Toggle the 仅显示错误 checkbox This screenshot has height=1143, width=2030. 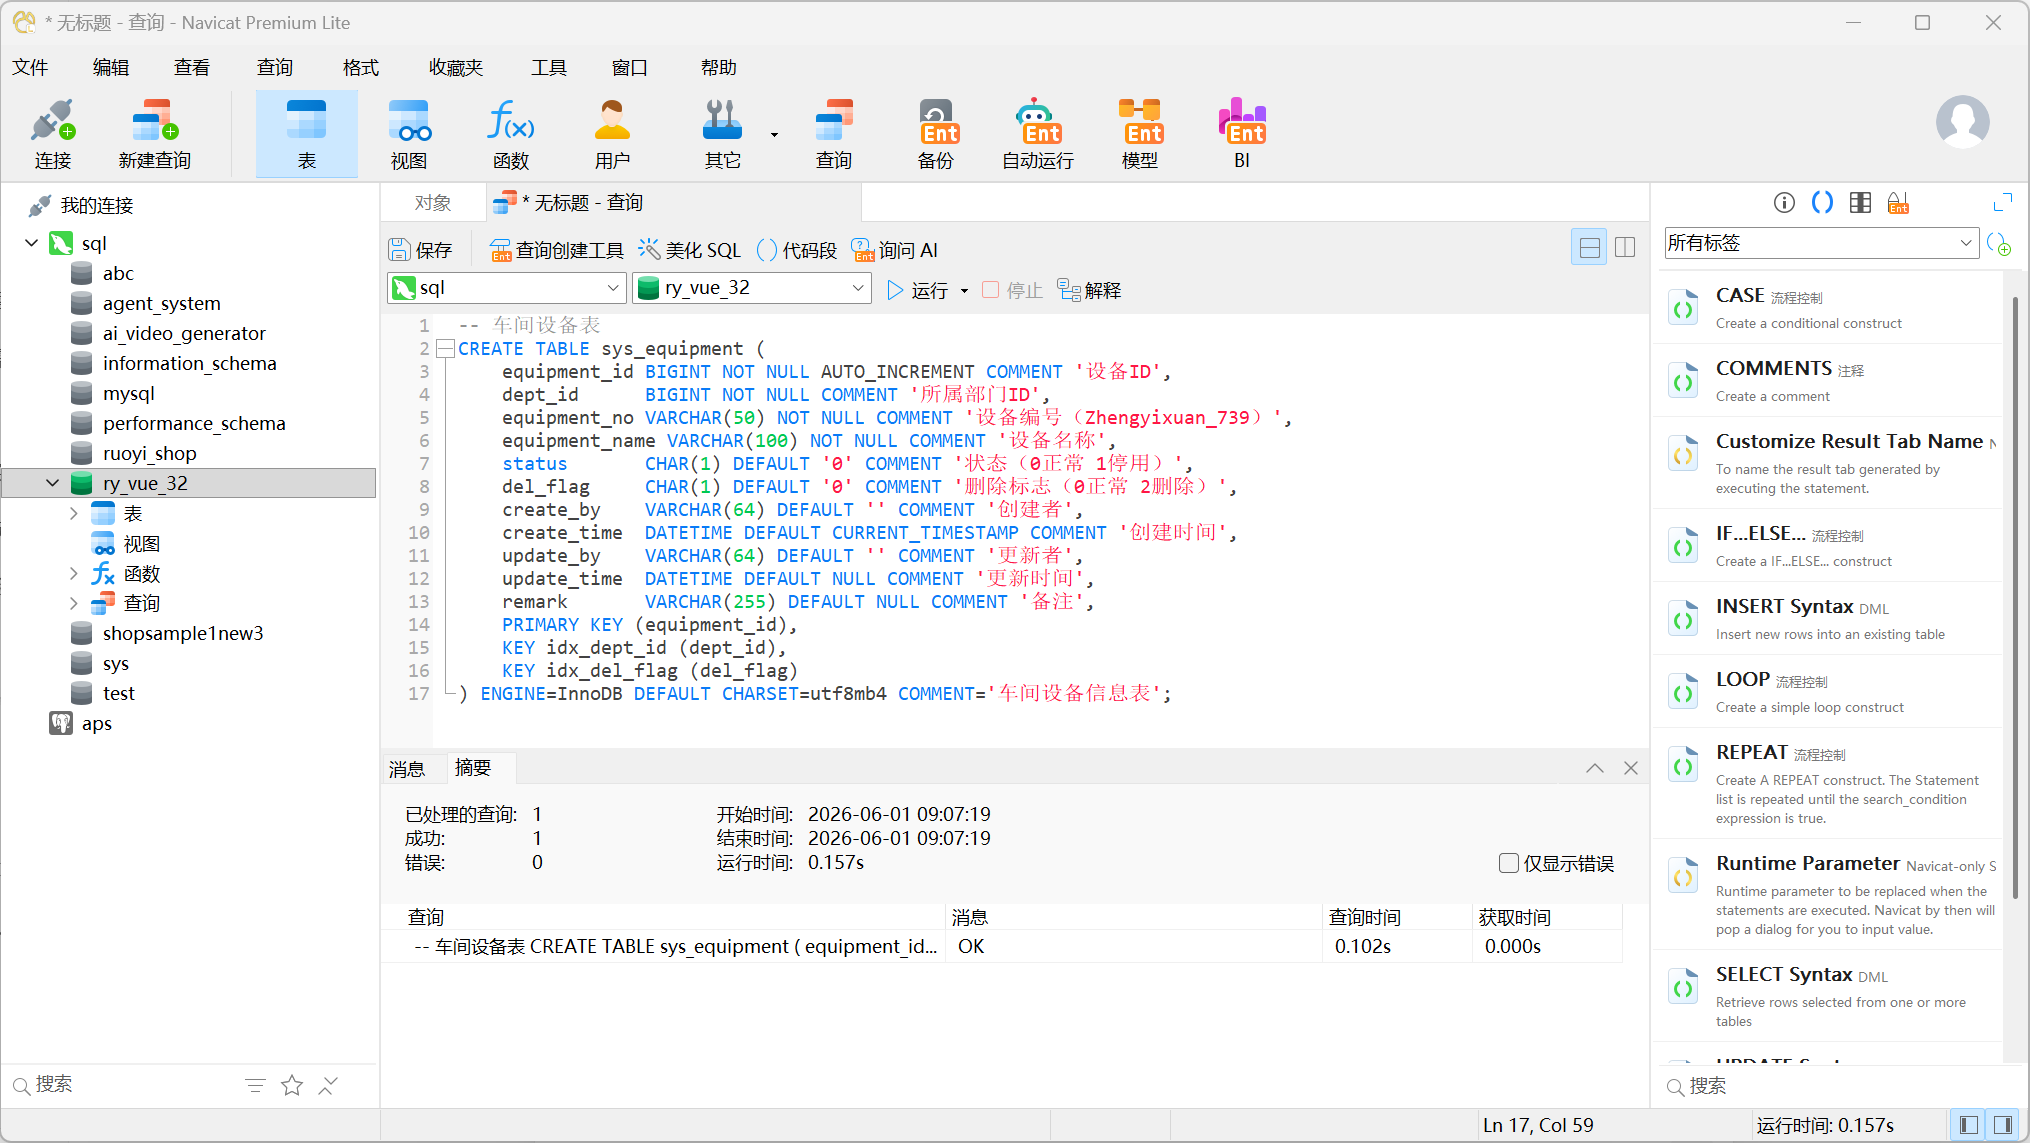tap(1508, 863)
